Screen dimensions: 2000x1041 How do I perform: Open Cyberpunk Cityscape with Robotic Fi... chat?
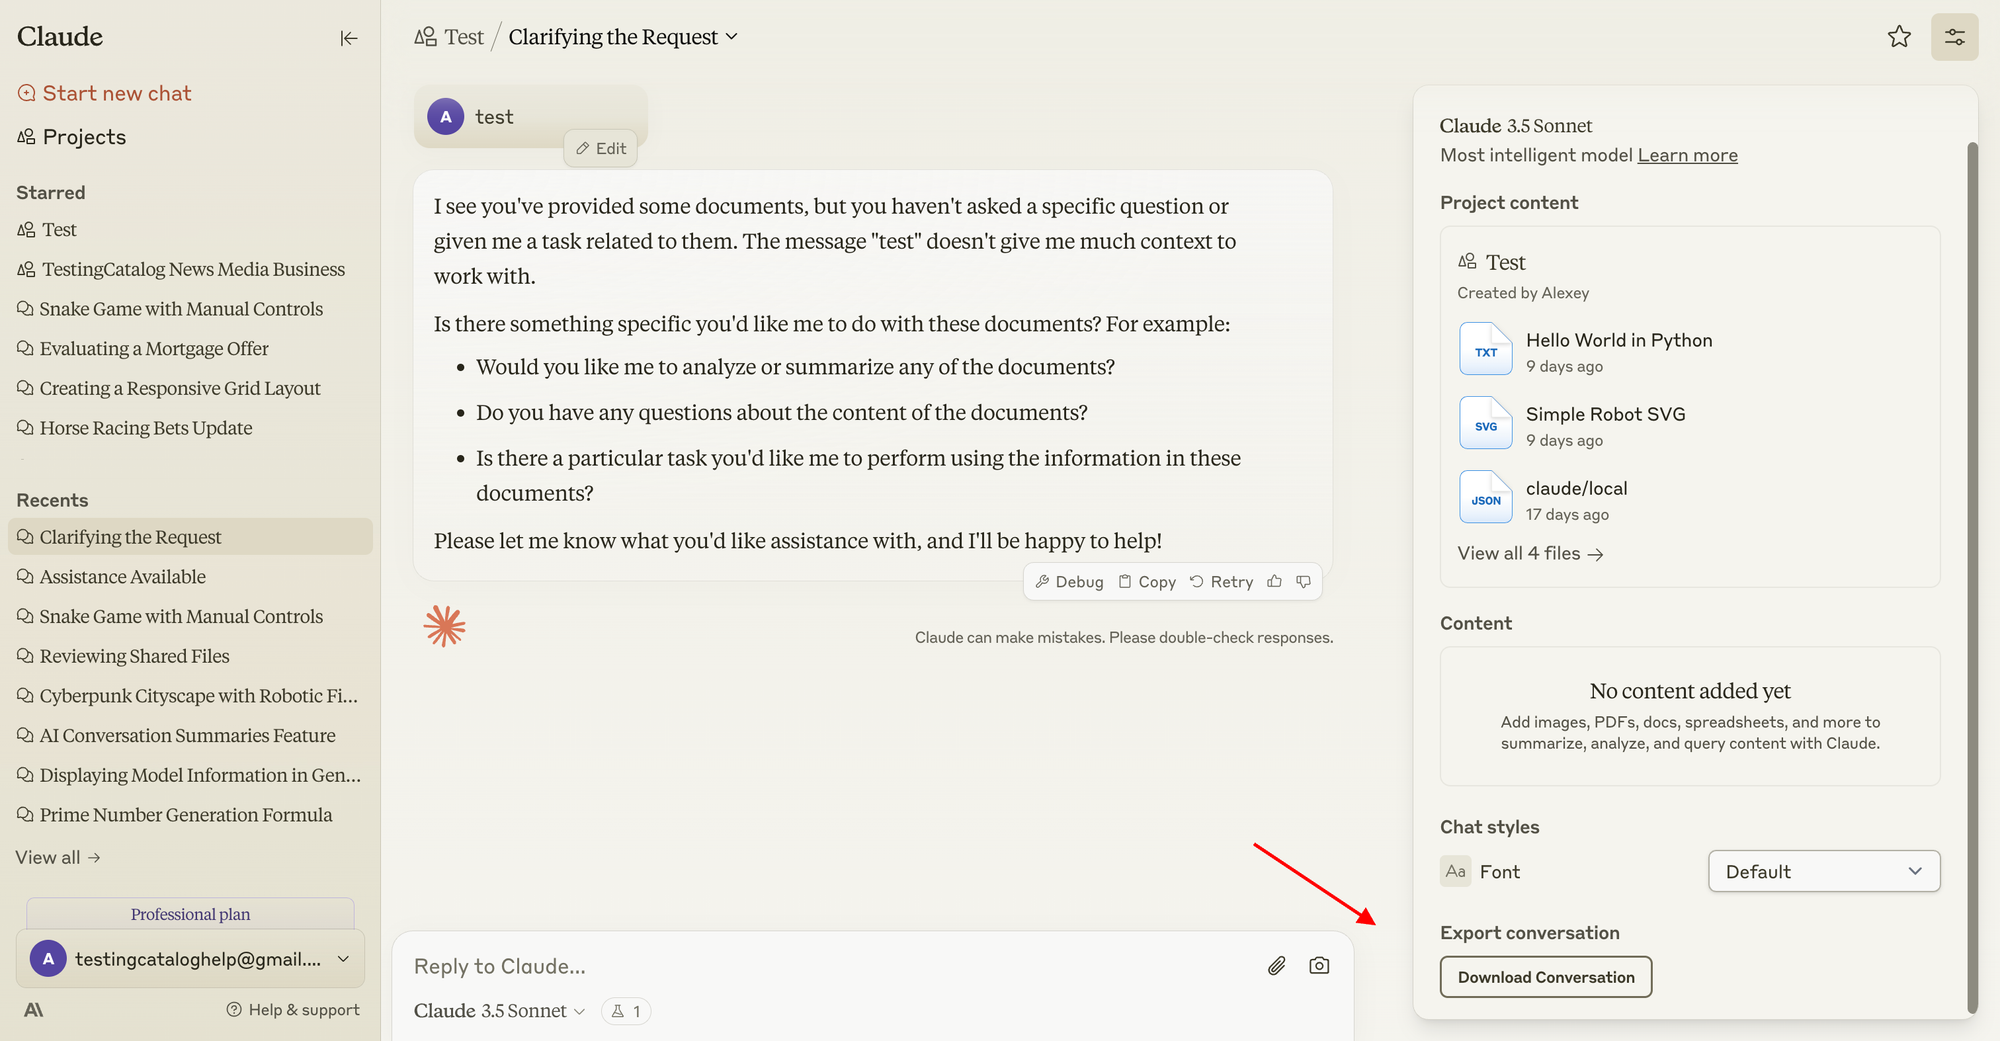[x=190, y=696]
